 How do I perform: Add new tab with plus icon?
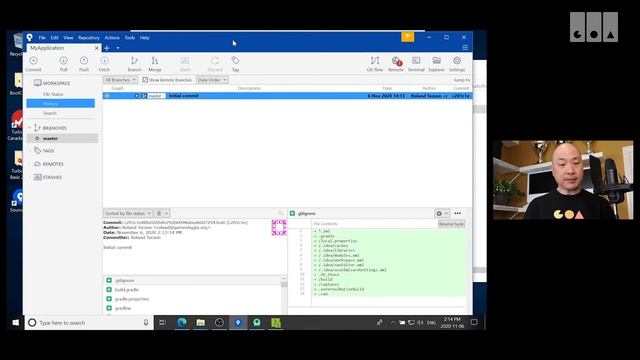pyautogui.click(x=107, y=48)
